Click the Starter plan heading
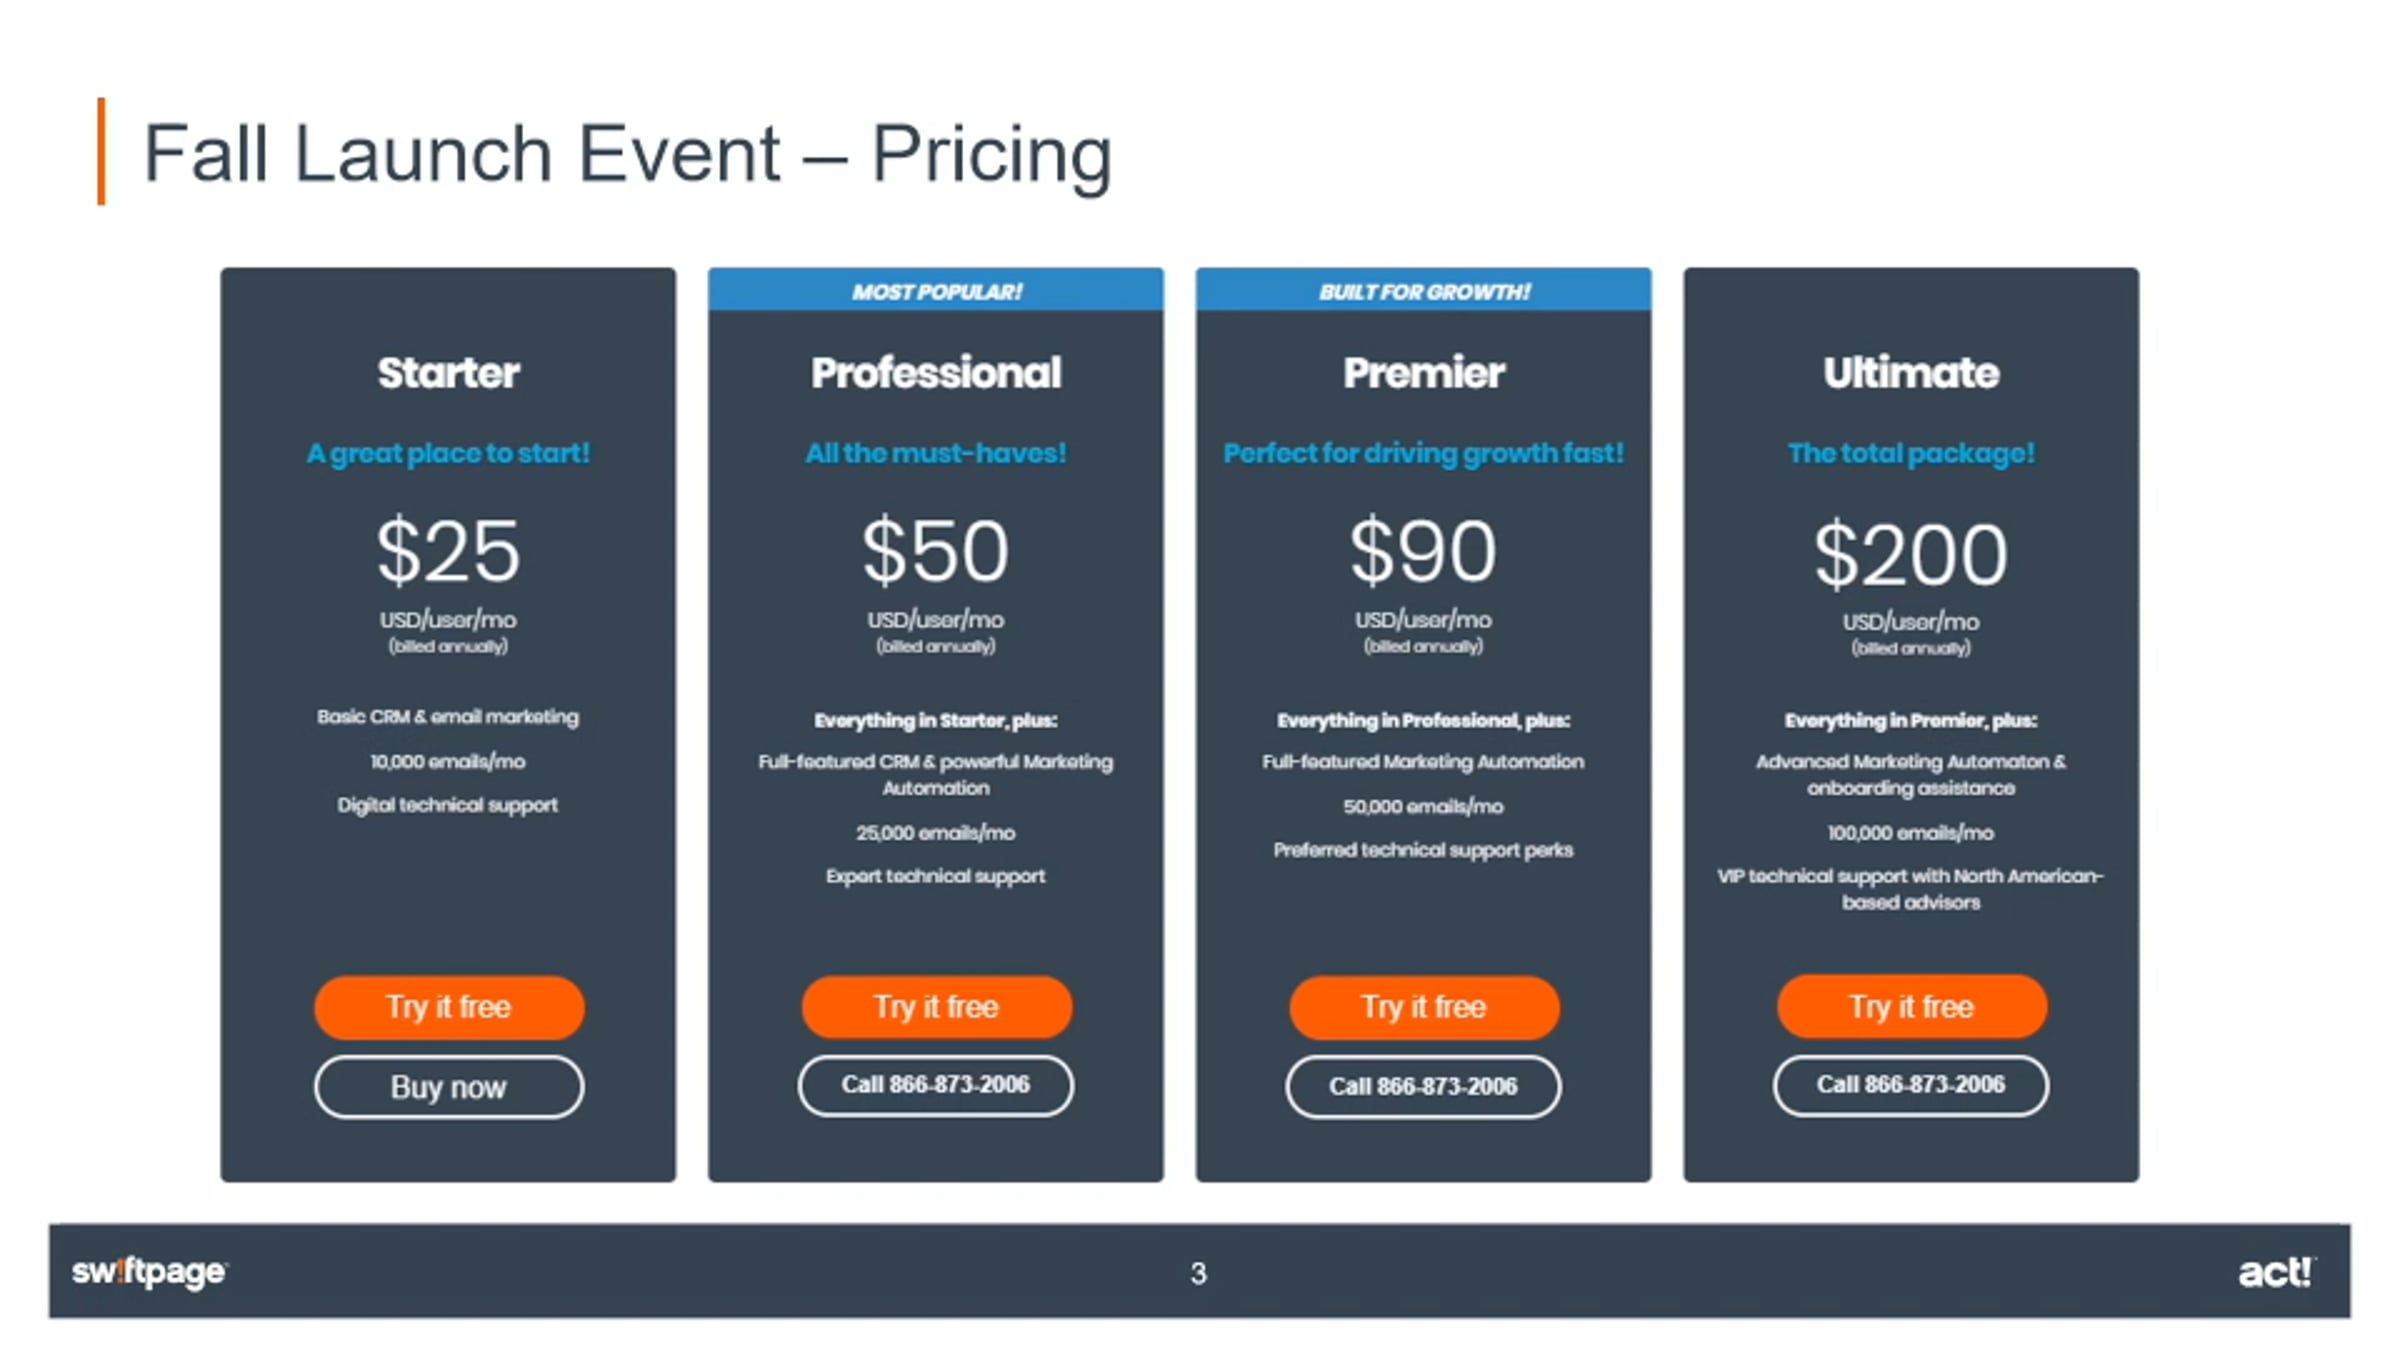Screen dimensions: 2400x1350 click(449, 373)
